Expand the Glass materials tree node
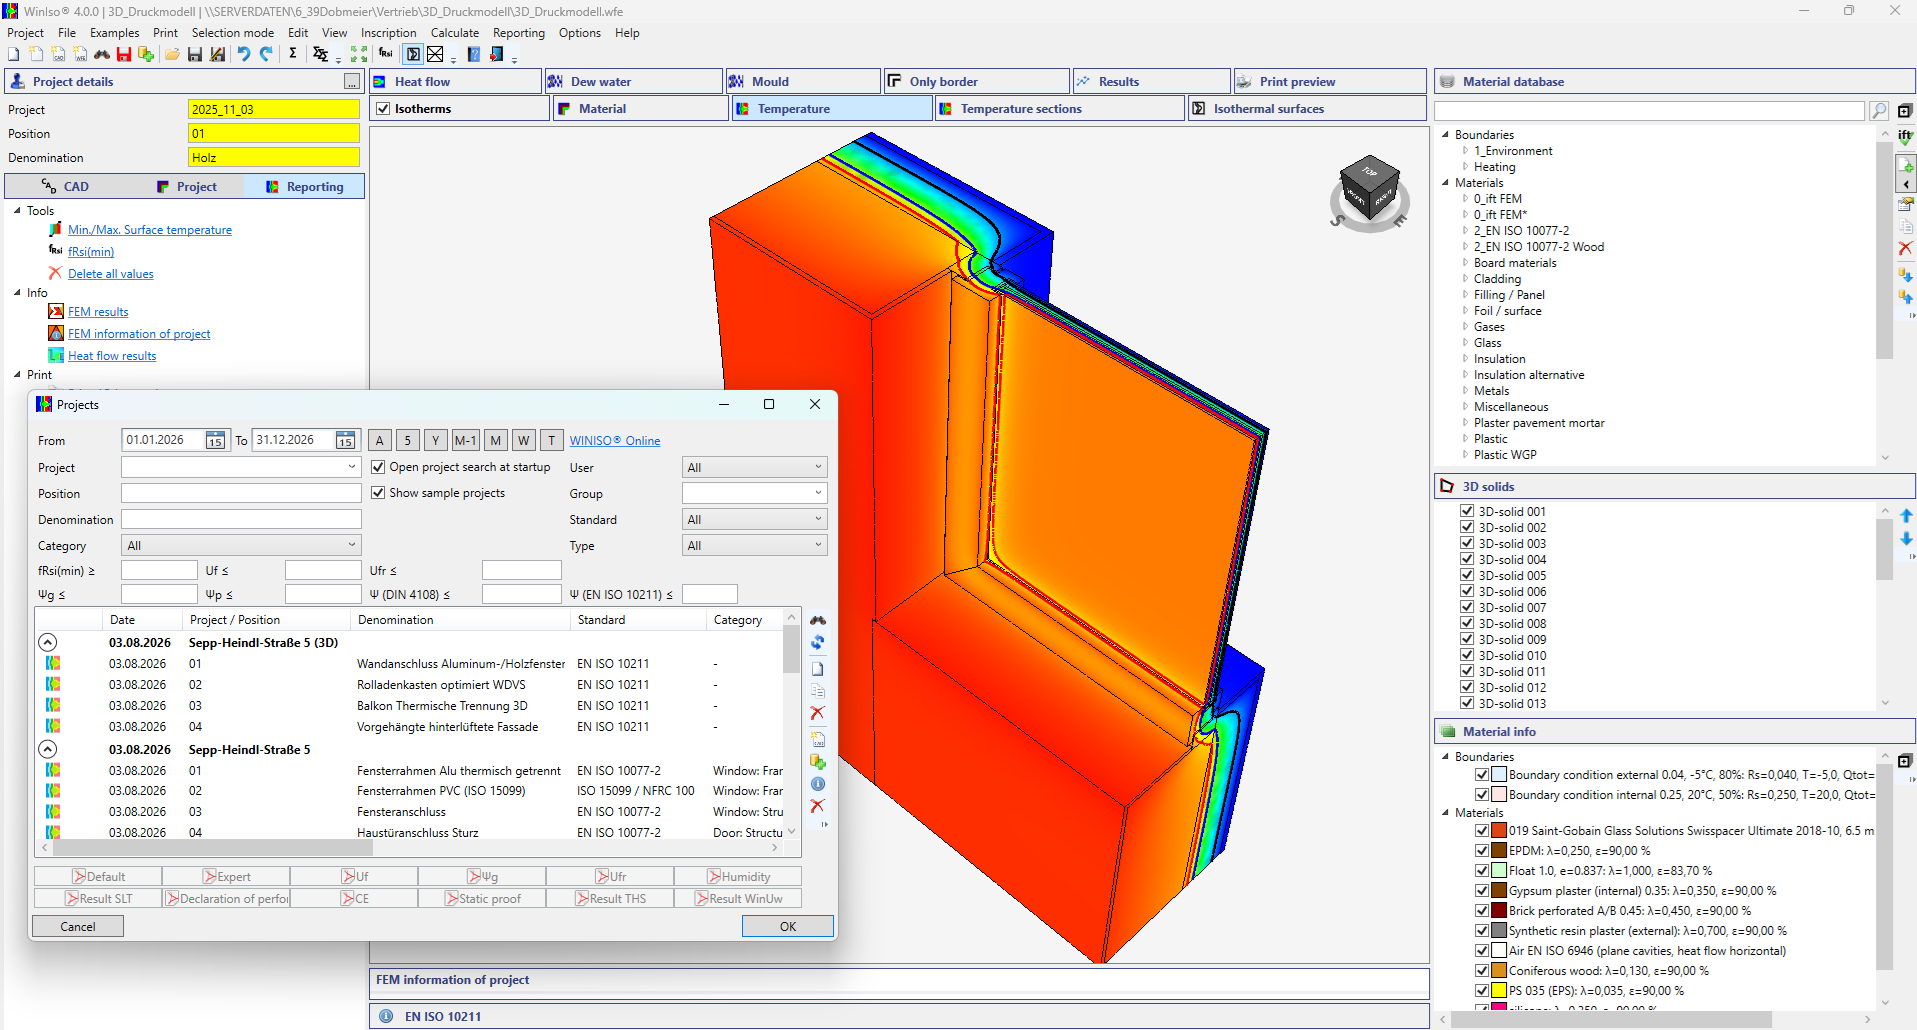This screenshot has width=1917, height=1030. [x=1466, y=343]
